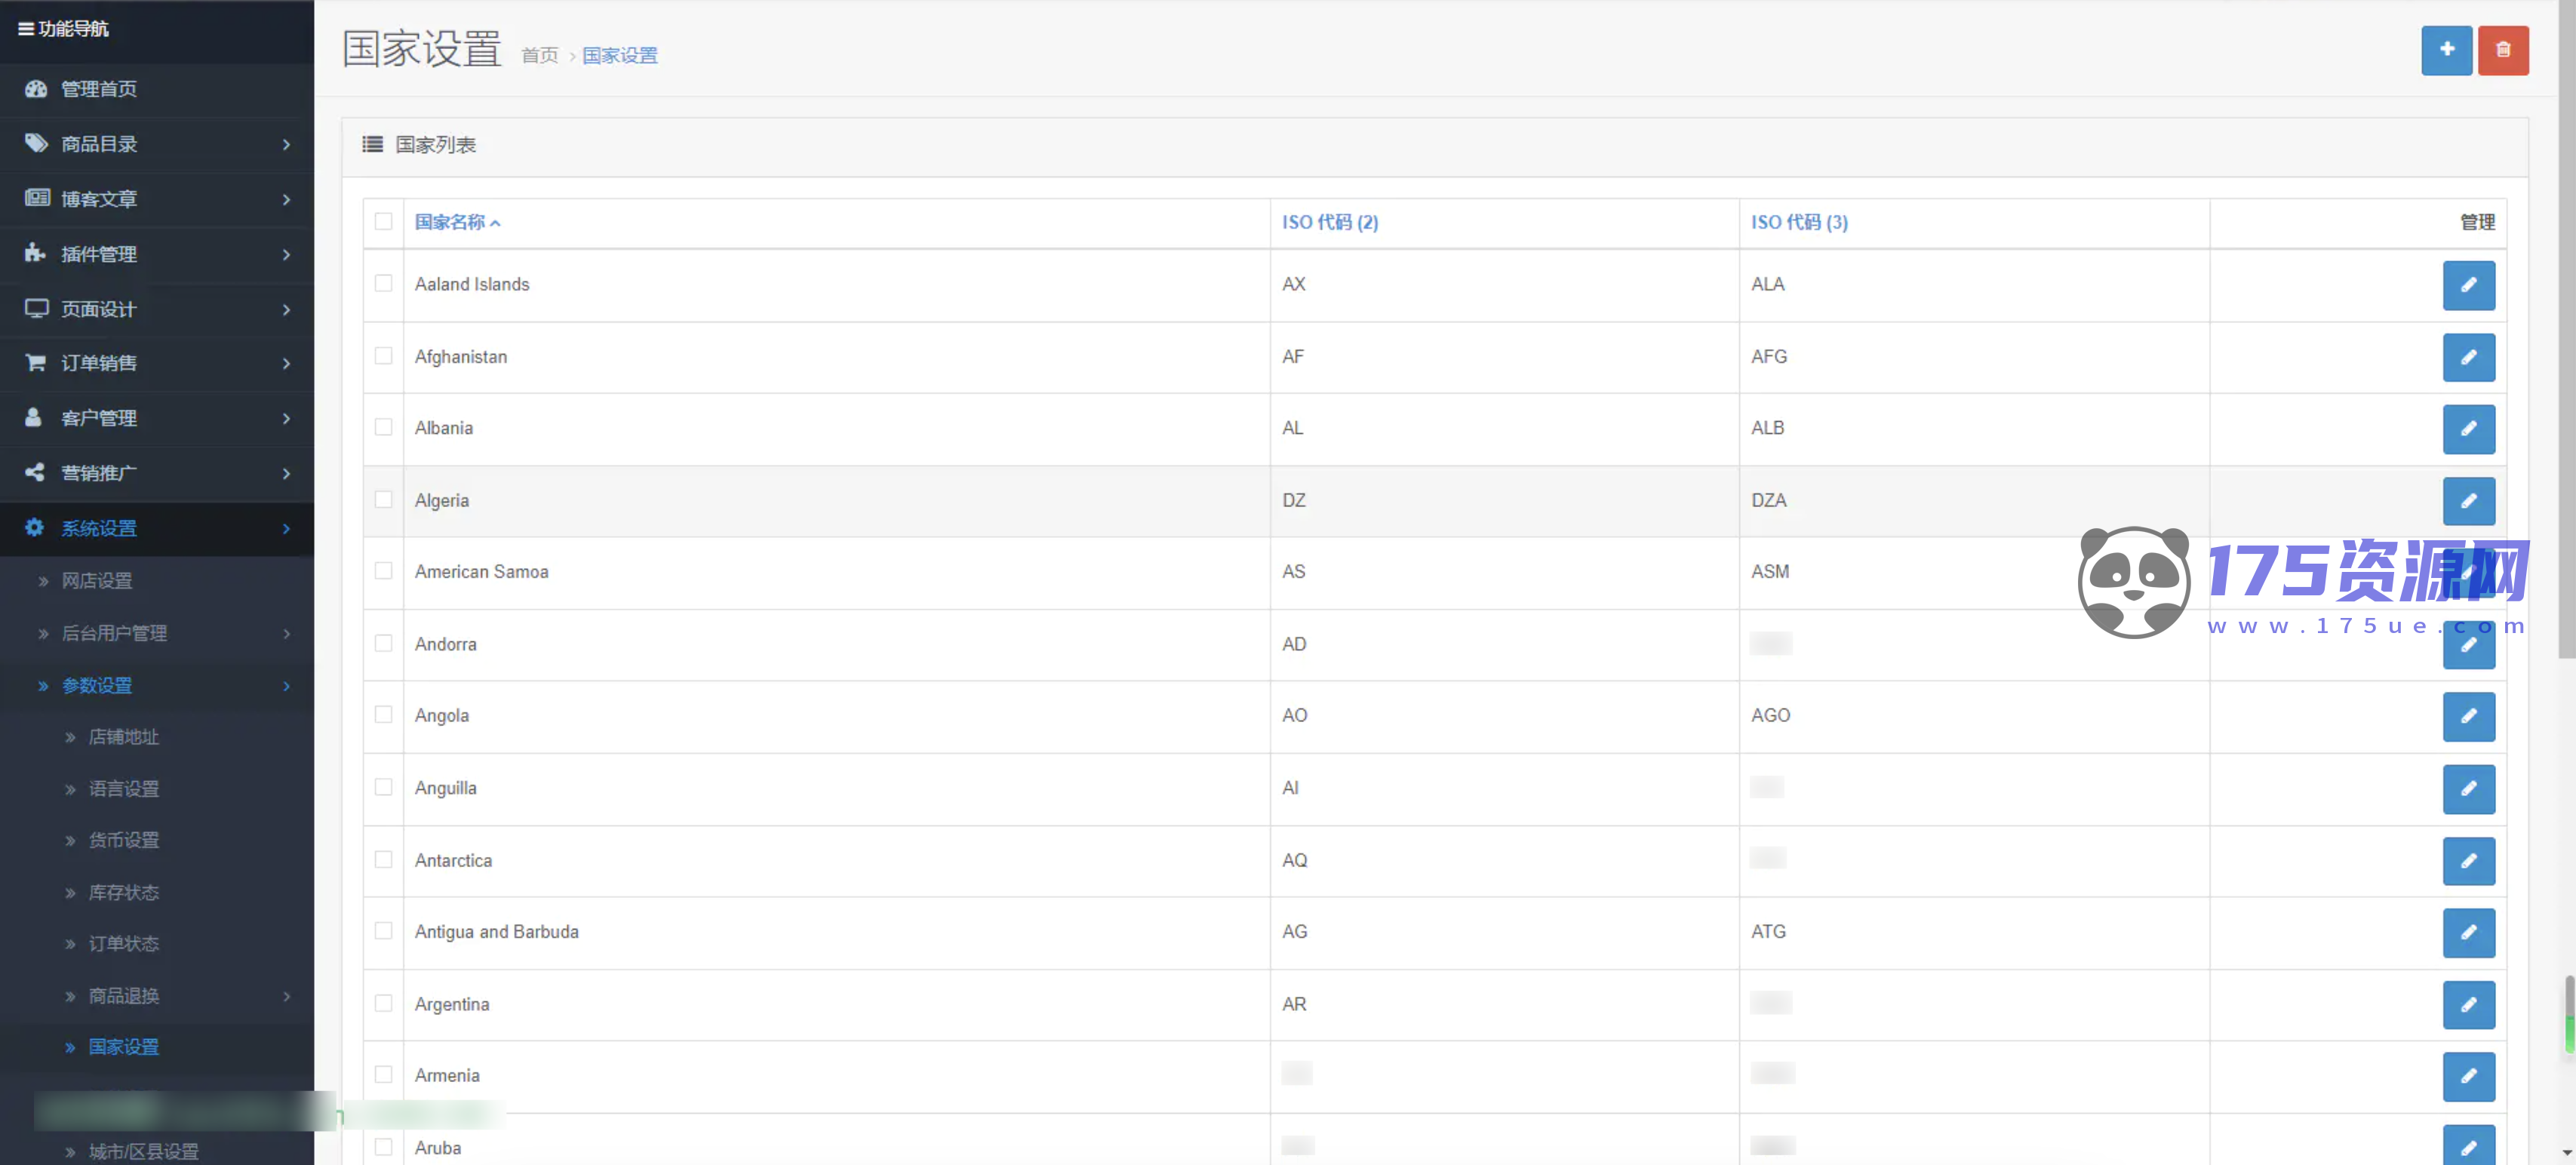Click the American Samoa country name
Viewport: 2576px width, 1165px height.
482,572
